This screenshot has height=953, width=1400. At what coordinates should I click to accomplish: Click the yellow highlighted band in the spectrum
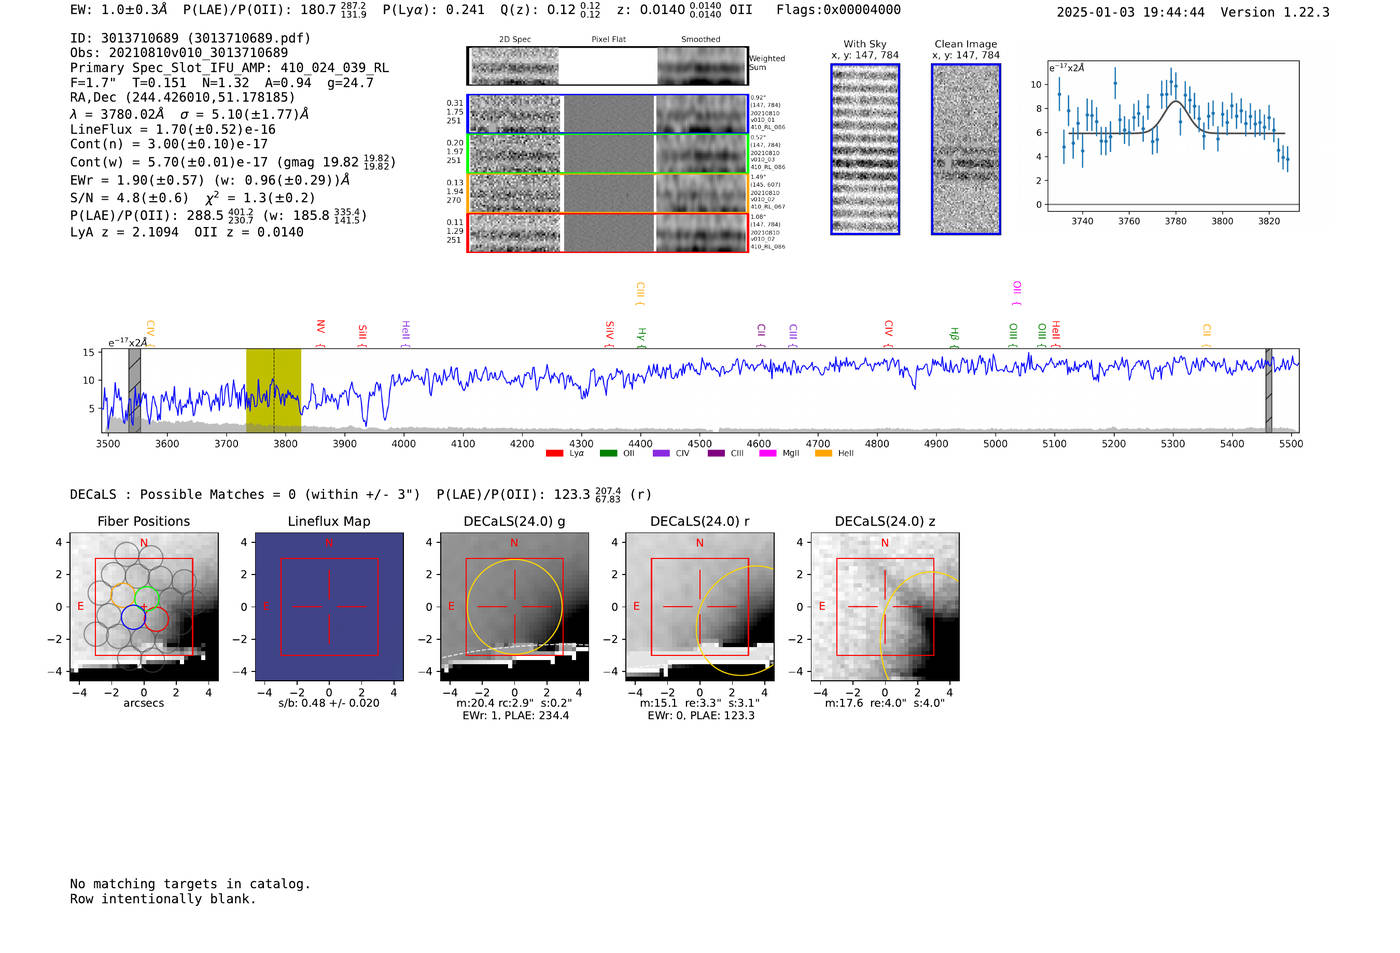[273, 390]
